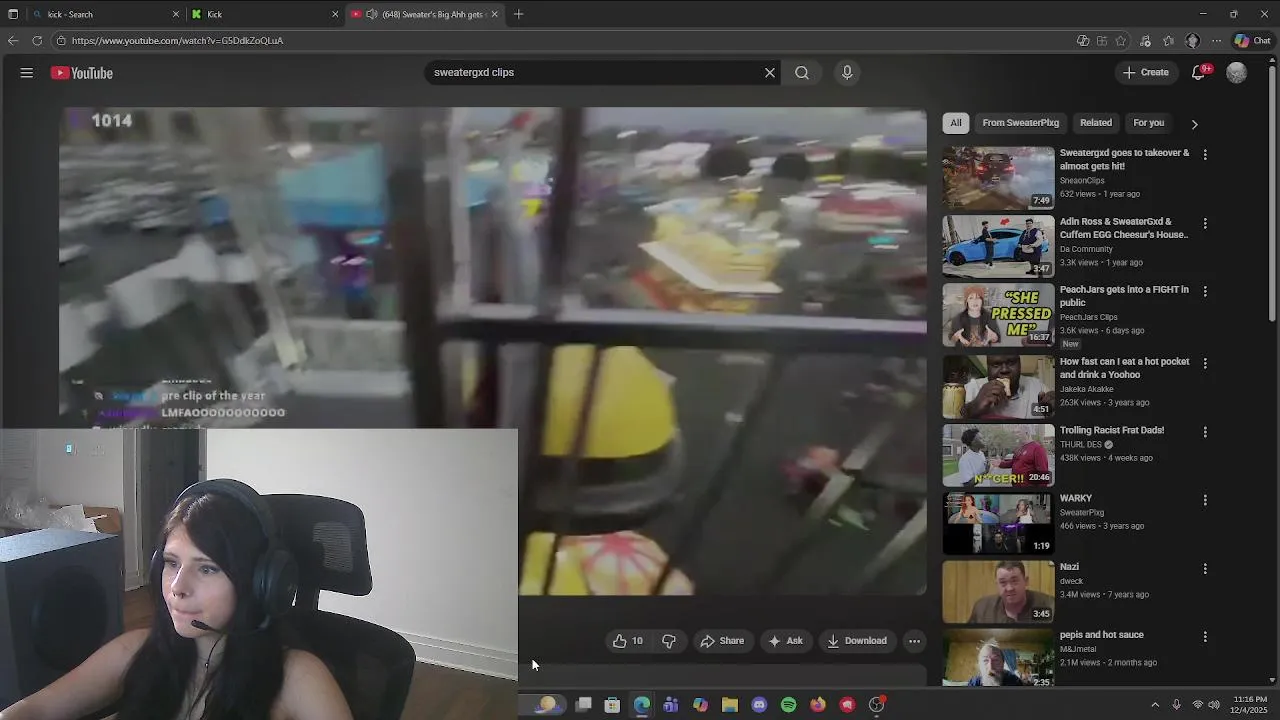1280x720 pixels.
Task: Open the YouTube notifications bell
Action: tap(1199, 72)
